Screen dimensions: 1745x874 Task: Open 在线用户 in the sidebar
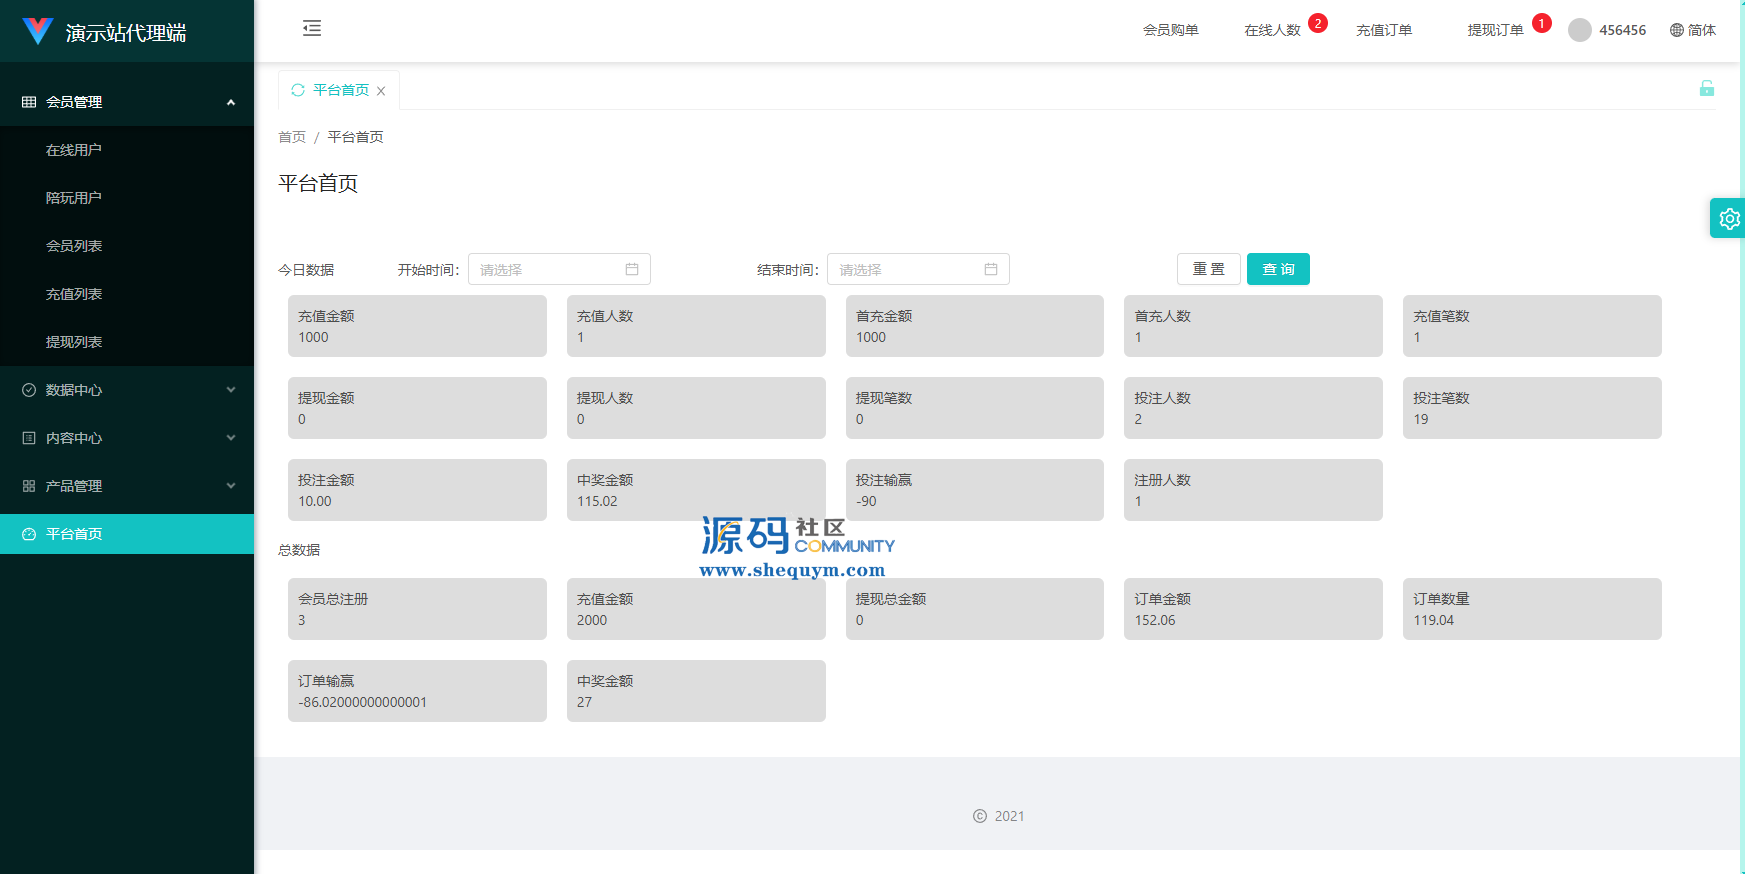74,150
